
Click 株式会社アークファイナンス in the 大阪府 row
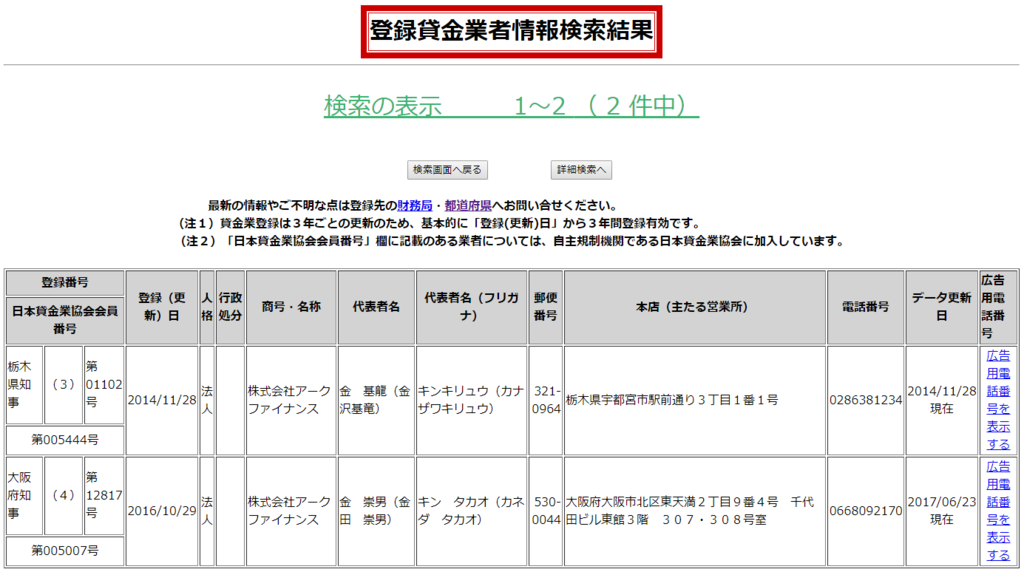[x=291, y=511]
